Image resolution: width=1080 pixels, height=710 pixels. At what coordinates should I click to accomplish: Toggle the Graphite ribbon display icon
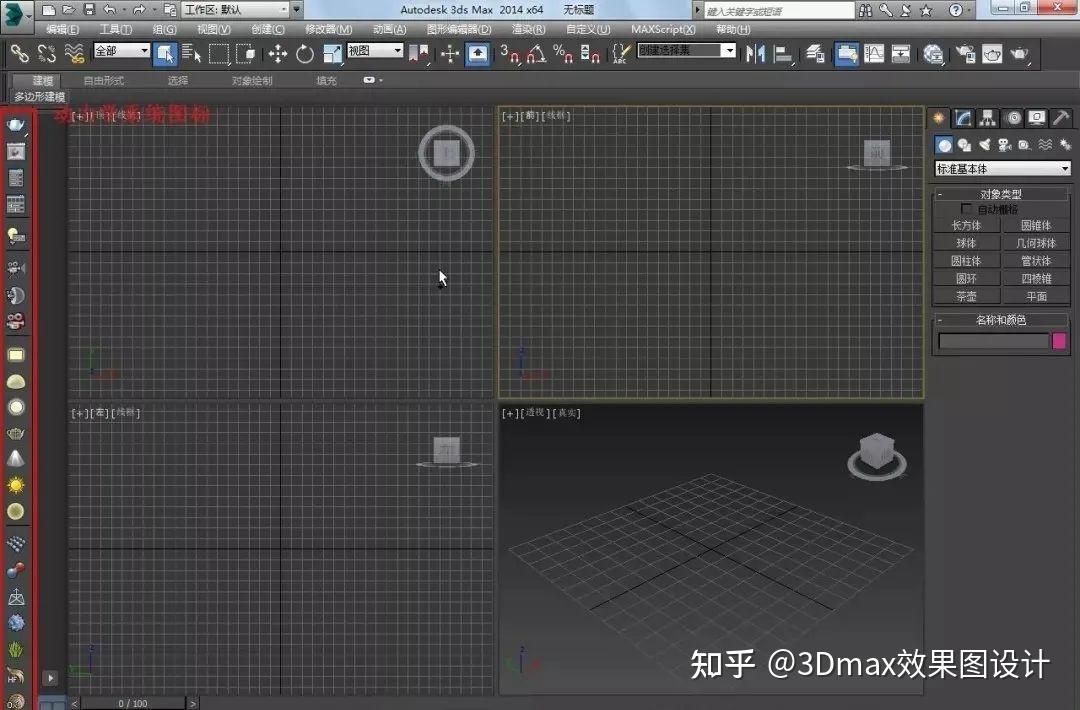(847, 54)
